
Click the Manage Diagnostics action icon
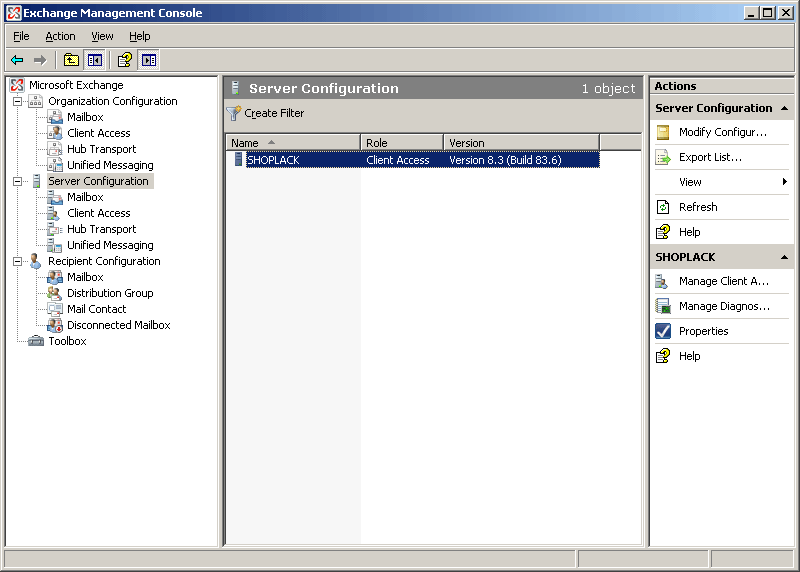[x=663, y=306]
